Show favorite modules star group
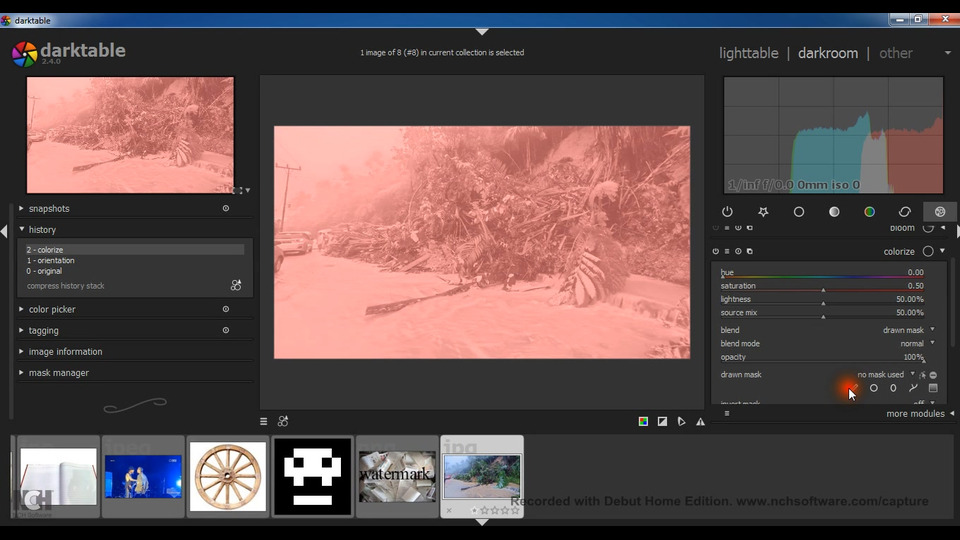 pyautogui.click(x=763, y=212)
